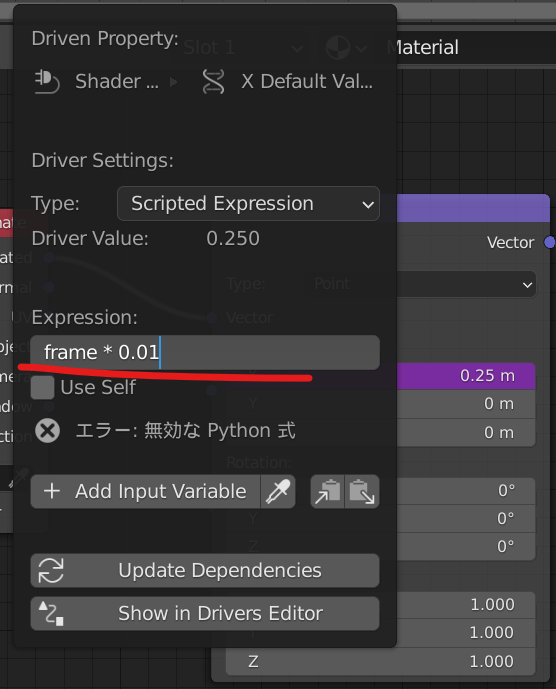Click the X Default Value driver icon
Image resolution: width=556 pixels, height=689 pixels.
tap(214, 82)
